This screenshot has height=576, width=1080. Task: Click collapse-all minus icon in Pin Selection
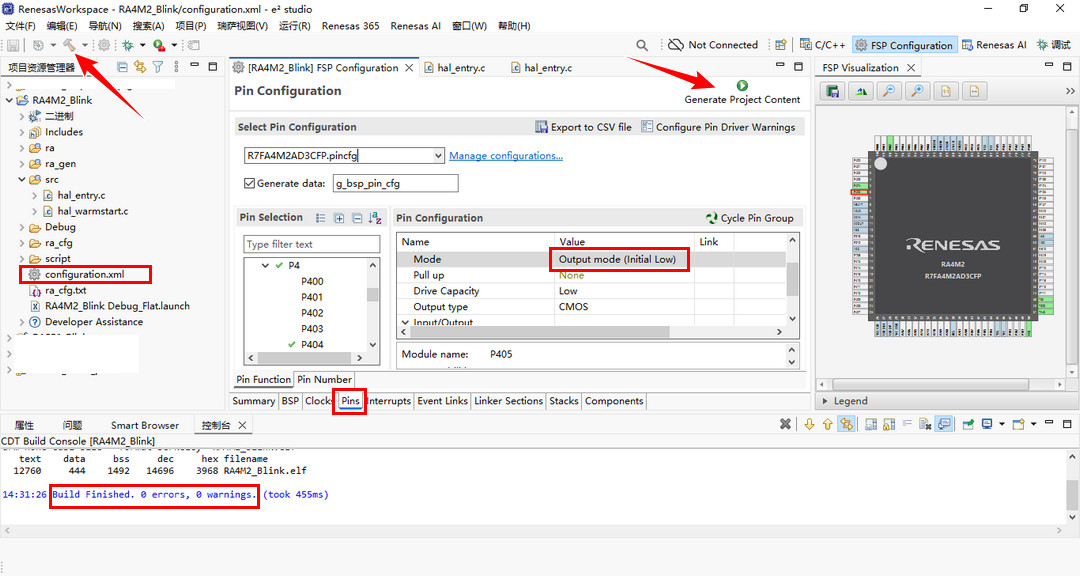pyautogui.click(x=357, y=218)
